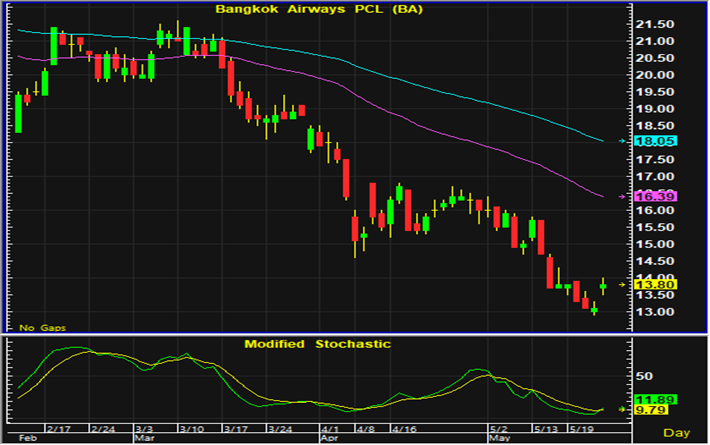Click the 5/19 date marker
Viewport: 710px width, 445px height.
(x=582, y=429)
